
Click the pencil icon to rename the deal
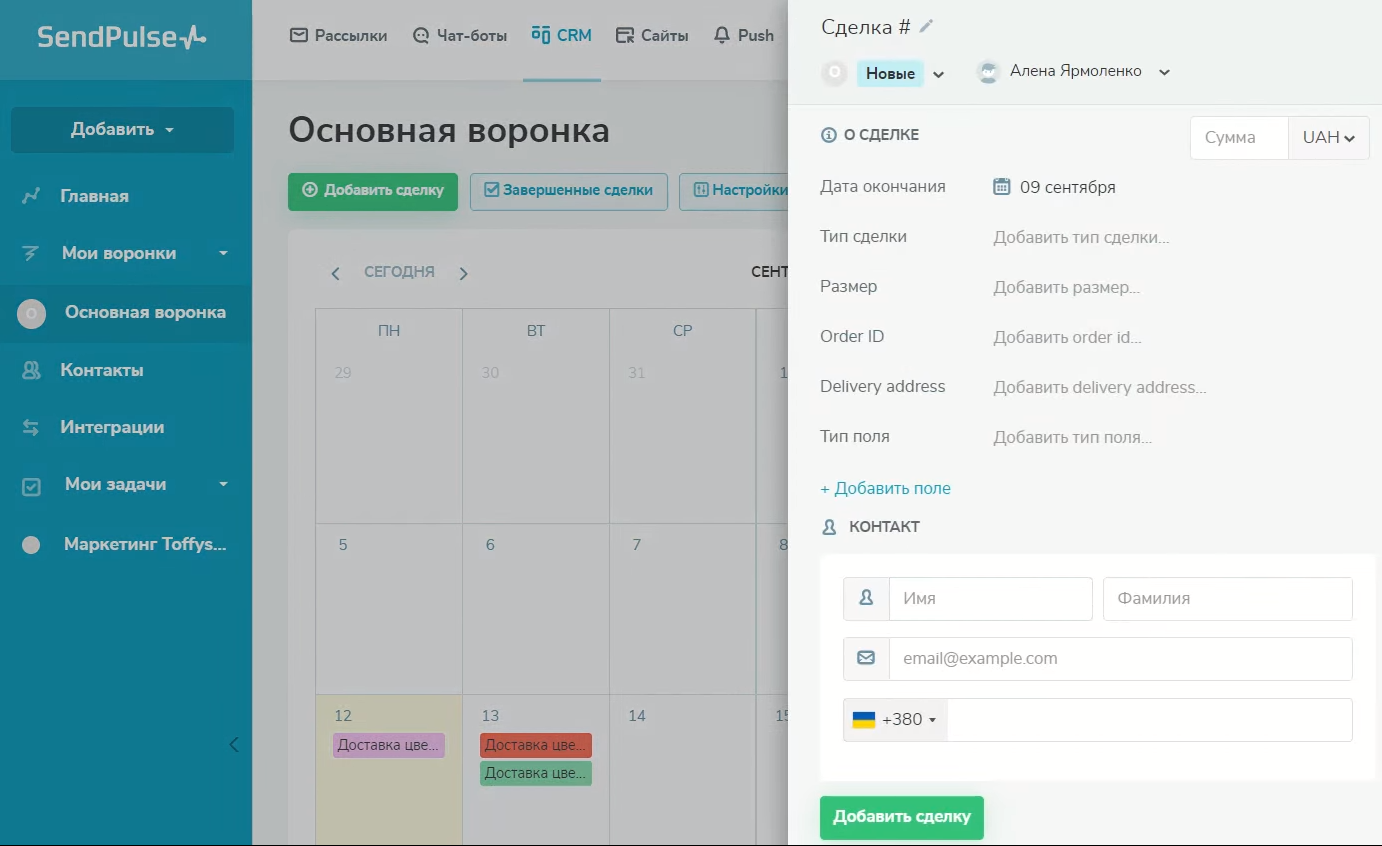click(926, 27)
